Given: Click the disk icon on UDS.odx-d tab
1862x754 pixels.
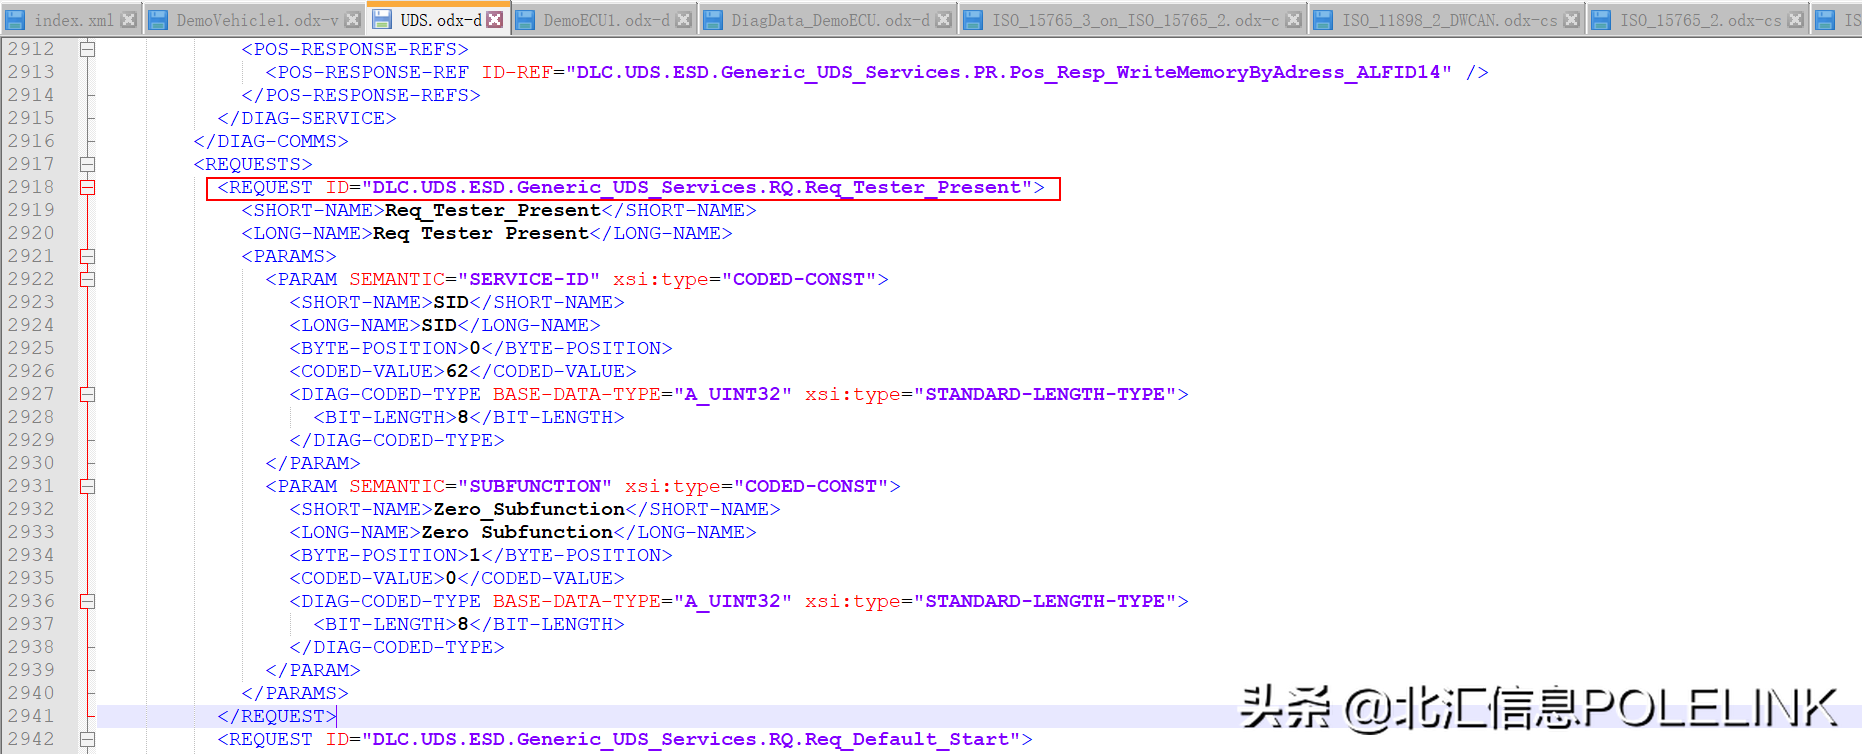Looking at the screenshot, I should click(382, 20).
